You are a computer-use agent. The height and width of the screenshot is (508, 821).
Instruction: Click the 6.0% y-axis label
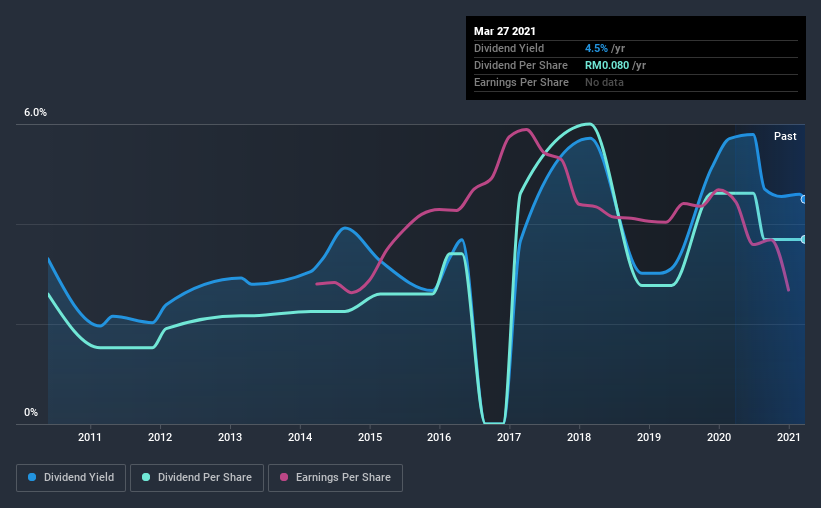[35, 113]
